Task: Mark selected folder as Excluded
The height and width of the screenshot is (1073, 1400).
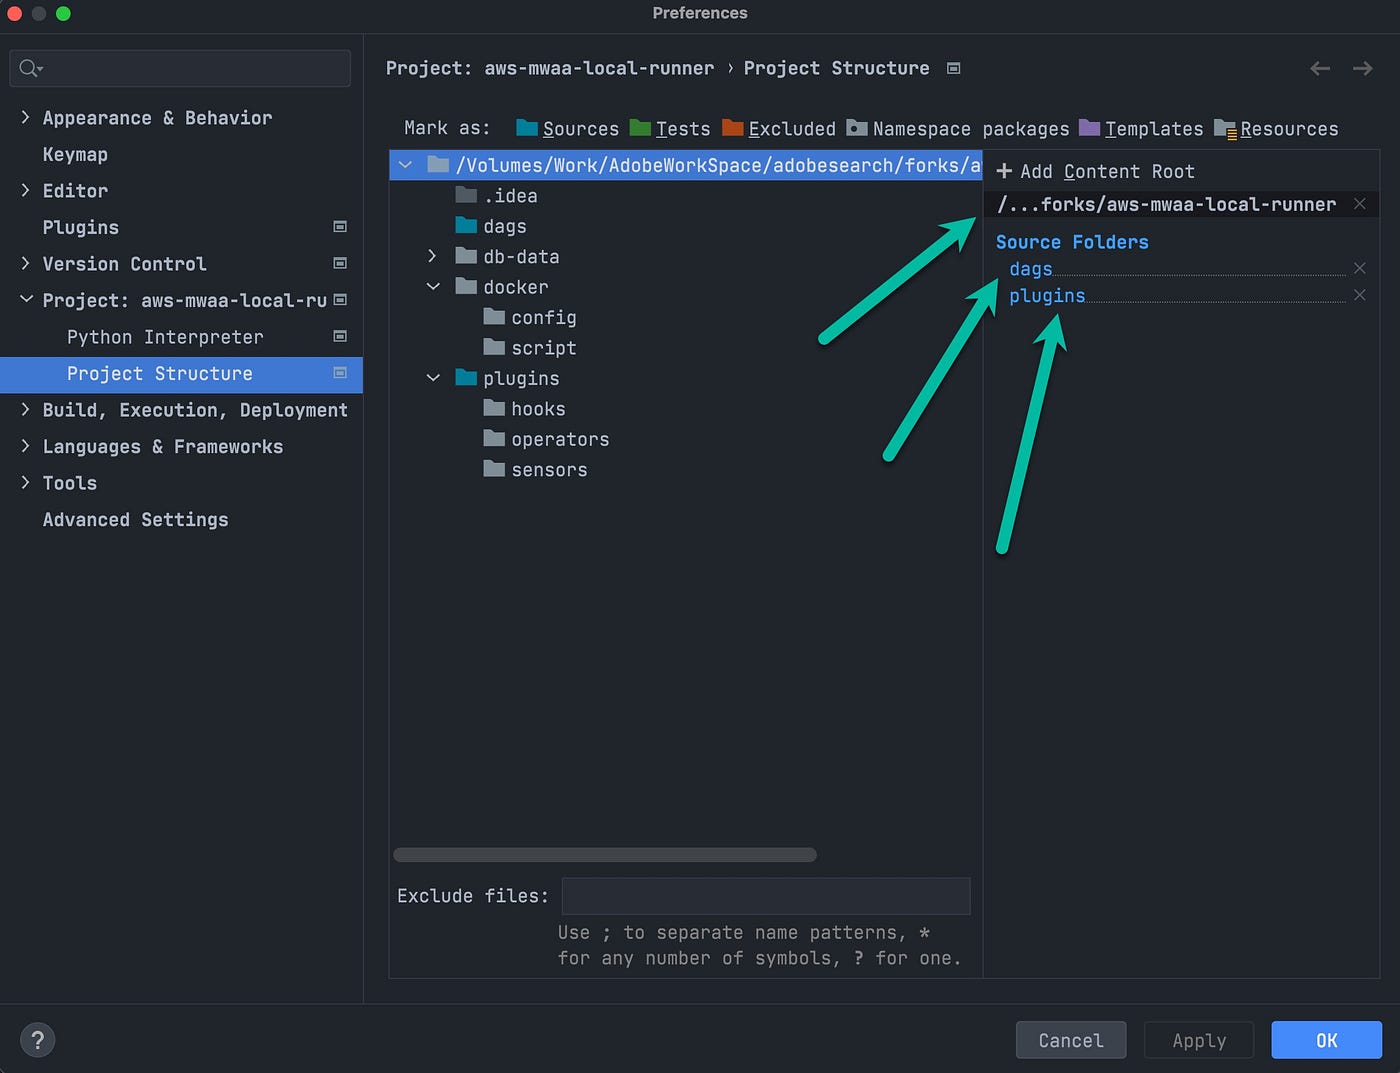Action: 779,129
